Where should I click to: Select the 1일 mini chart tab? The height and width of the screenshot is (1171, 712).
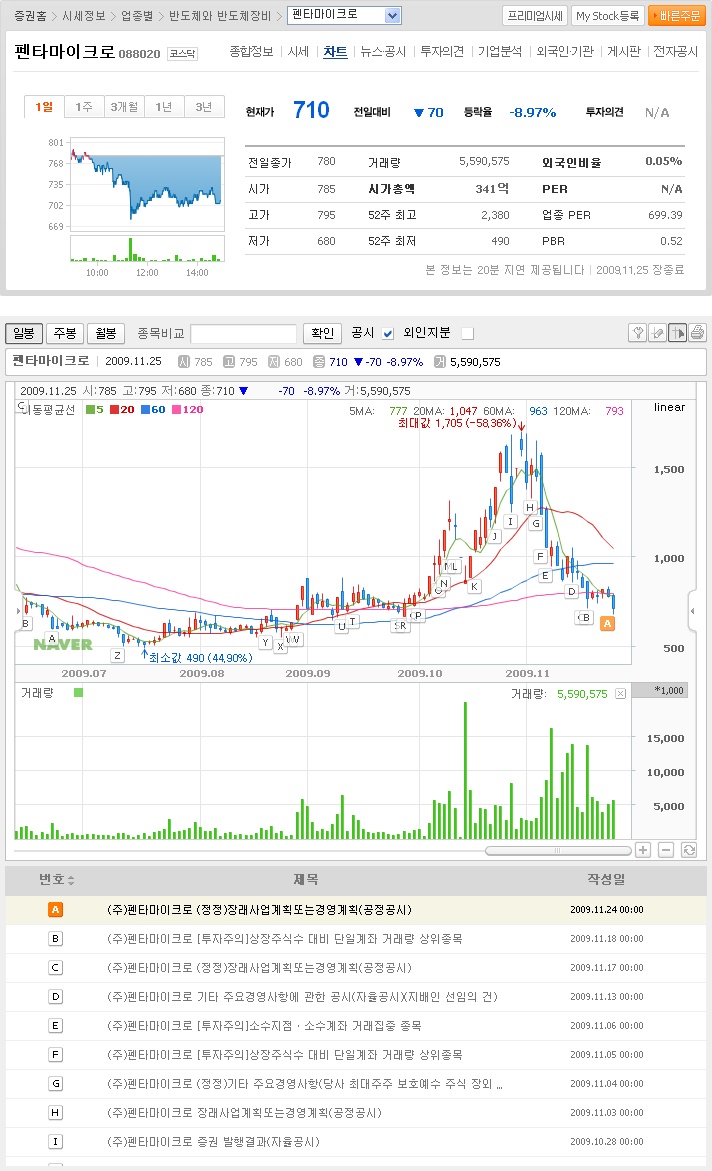[44, 107]
